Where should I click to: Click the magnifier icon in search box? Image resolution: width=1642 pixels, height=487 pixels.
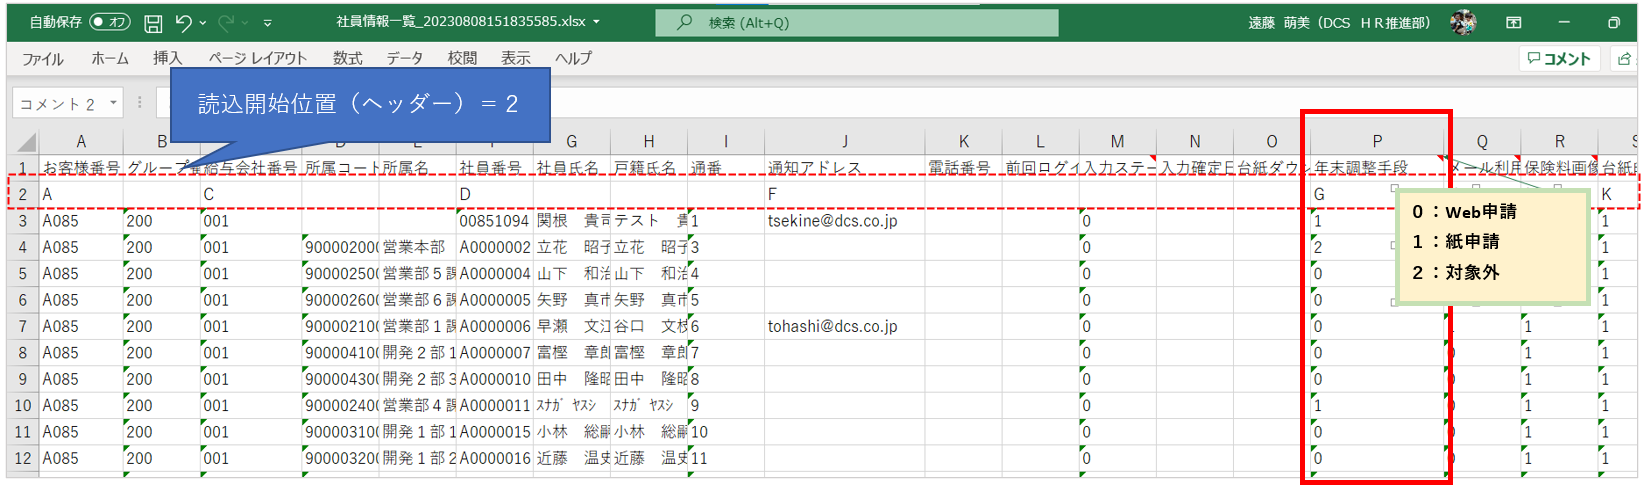684,22
